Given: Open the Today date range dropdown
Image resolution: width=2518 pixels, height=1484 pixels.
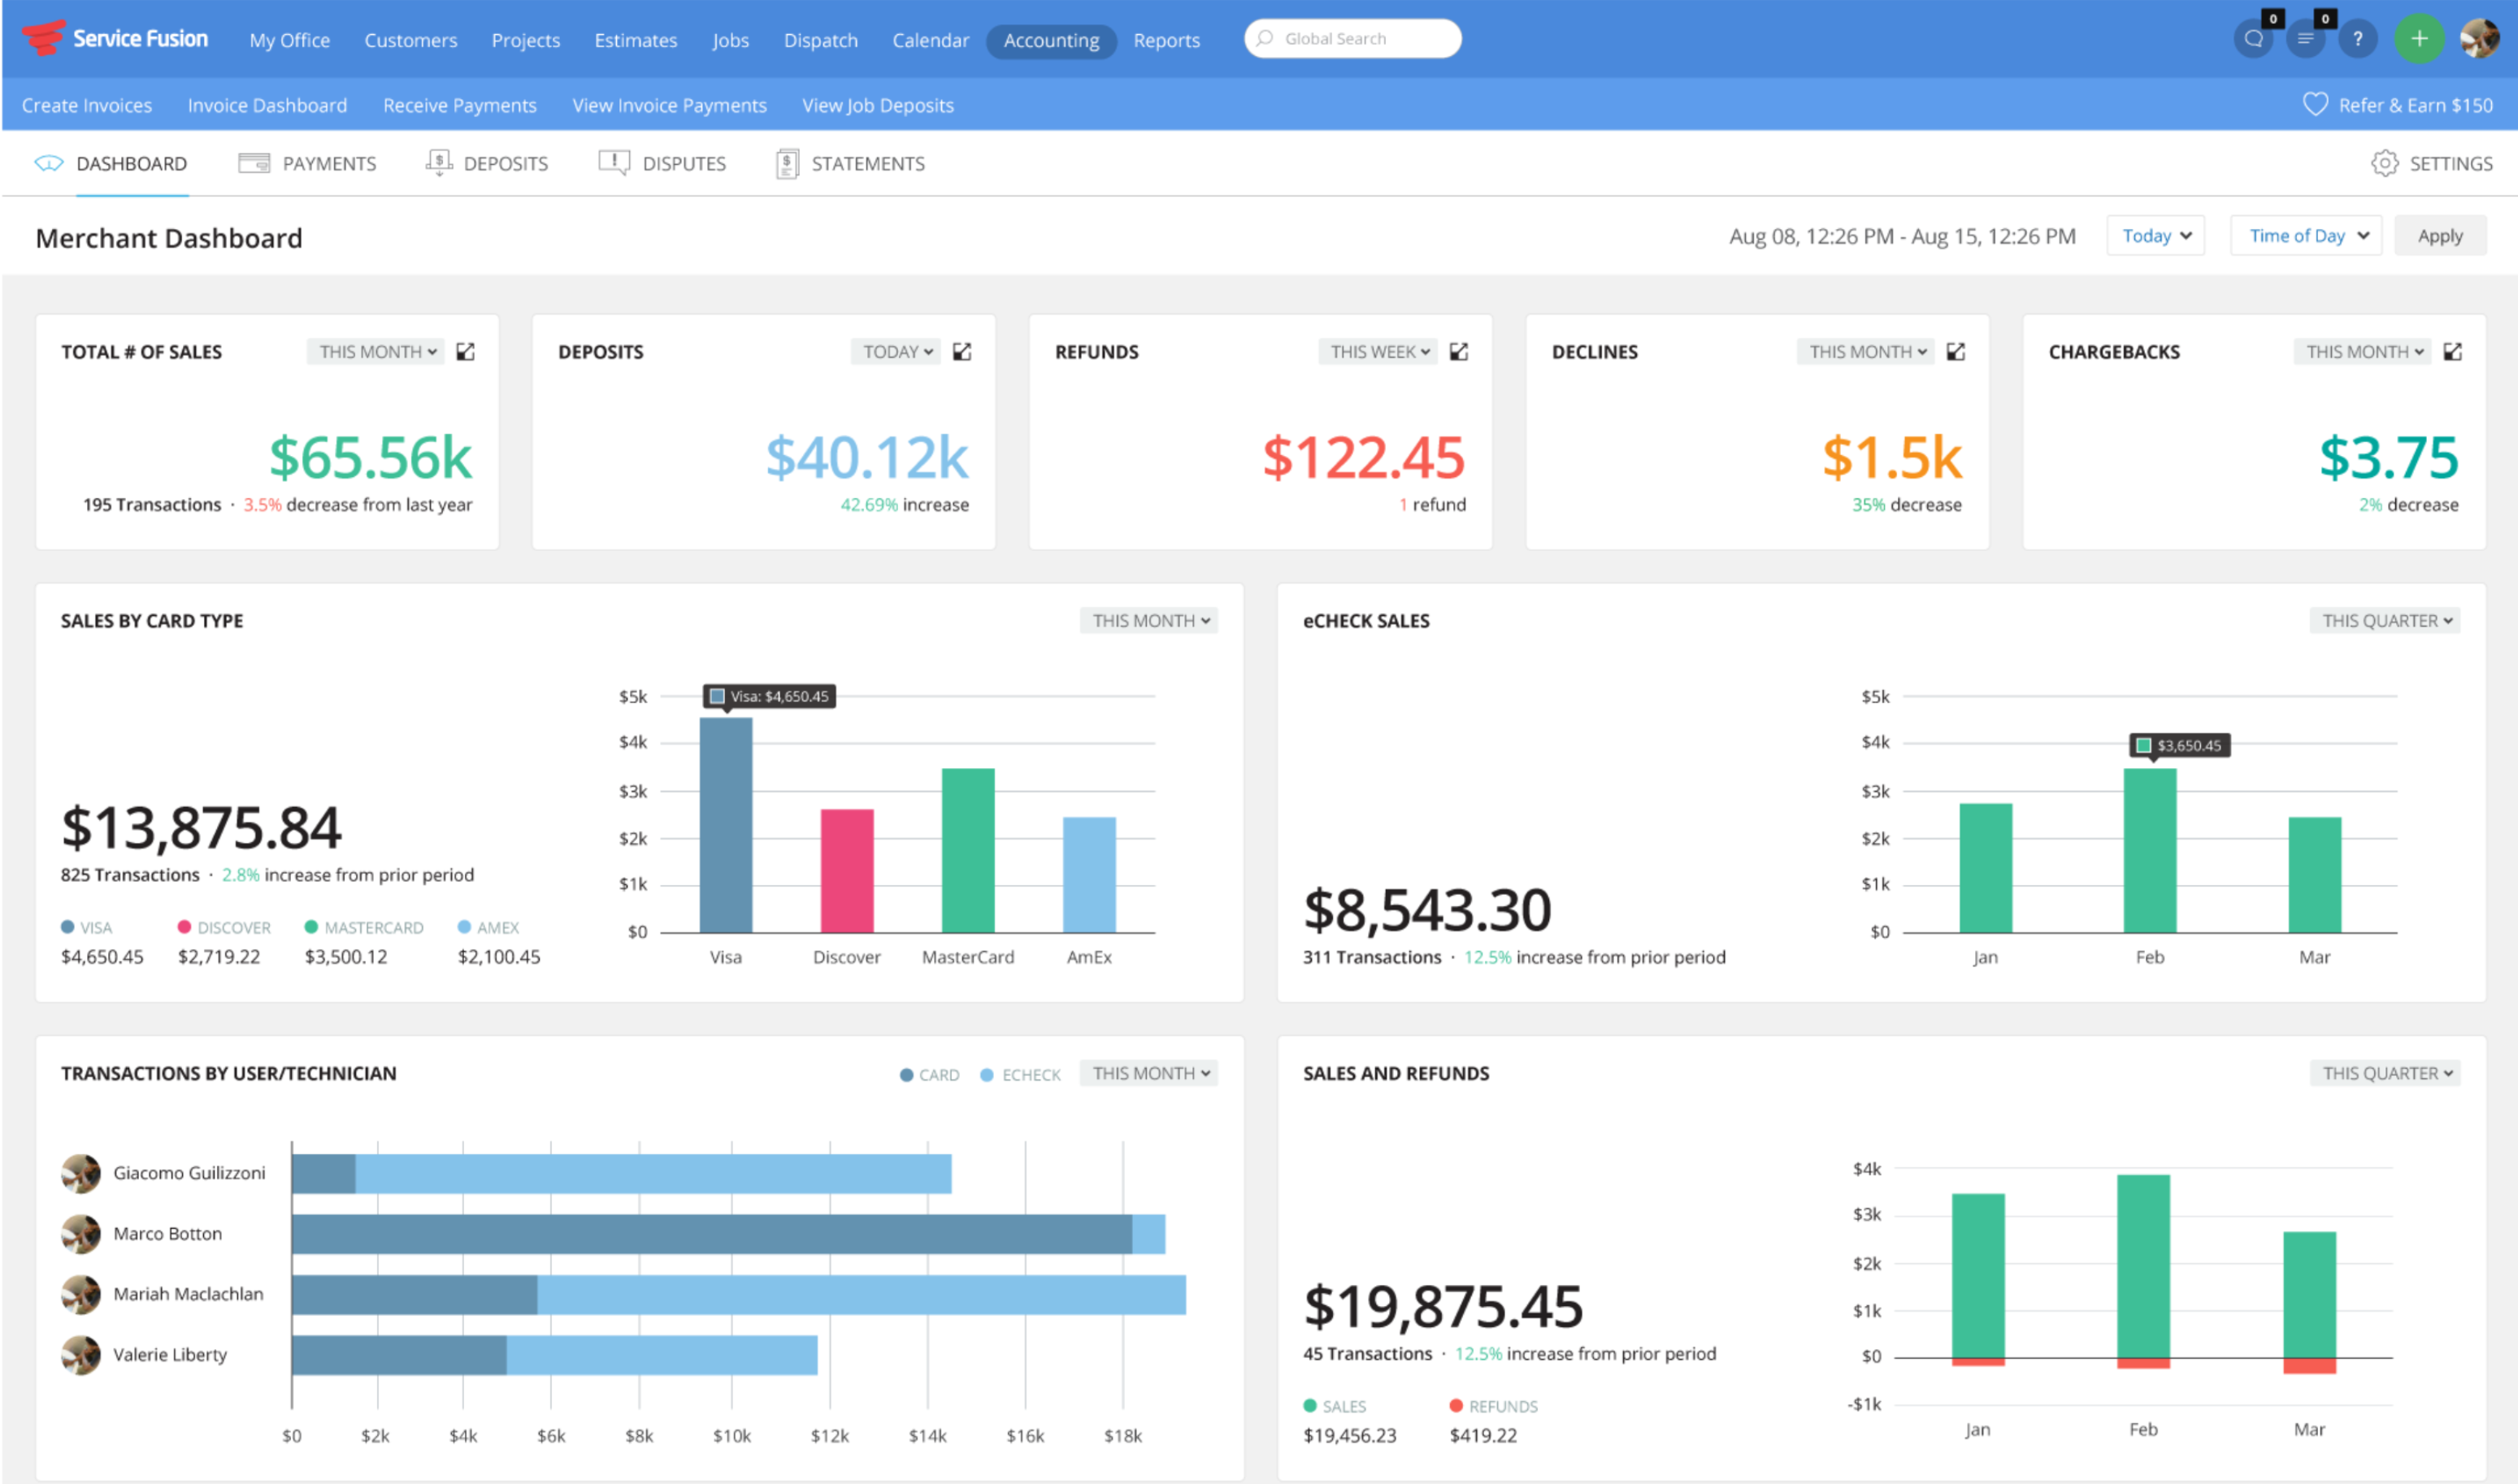Looking at the screenshot, I should 2155,236.
